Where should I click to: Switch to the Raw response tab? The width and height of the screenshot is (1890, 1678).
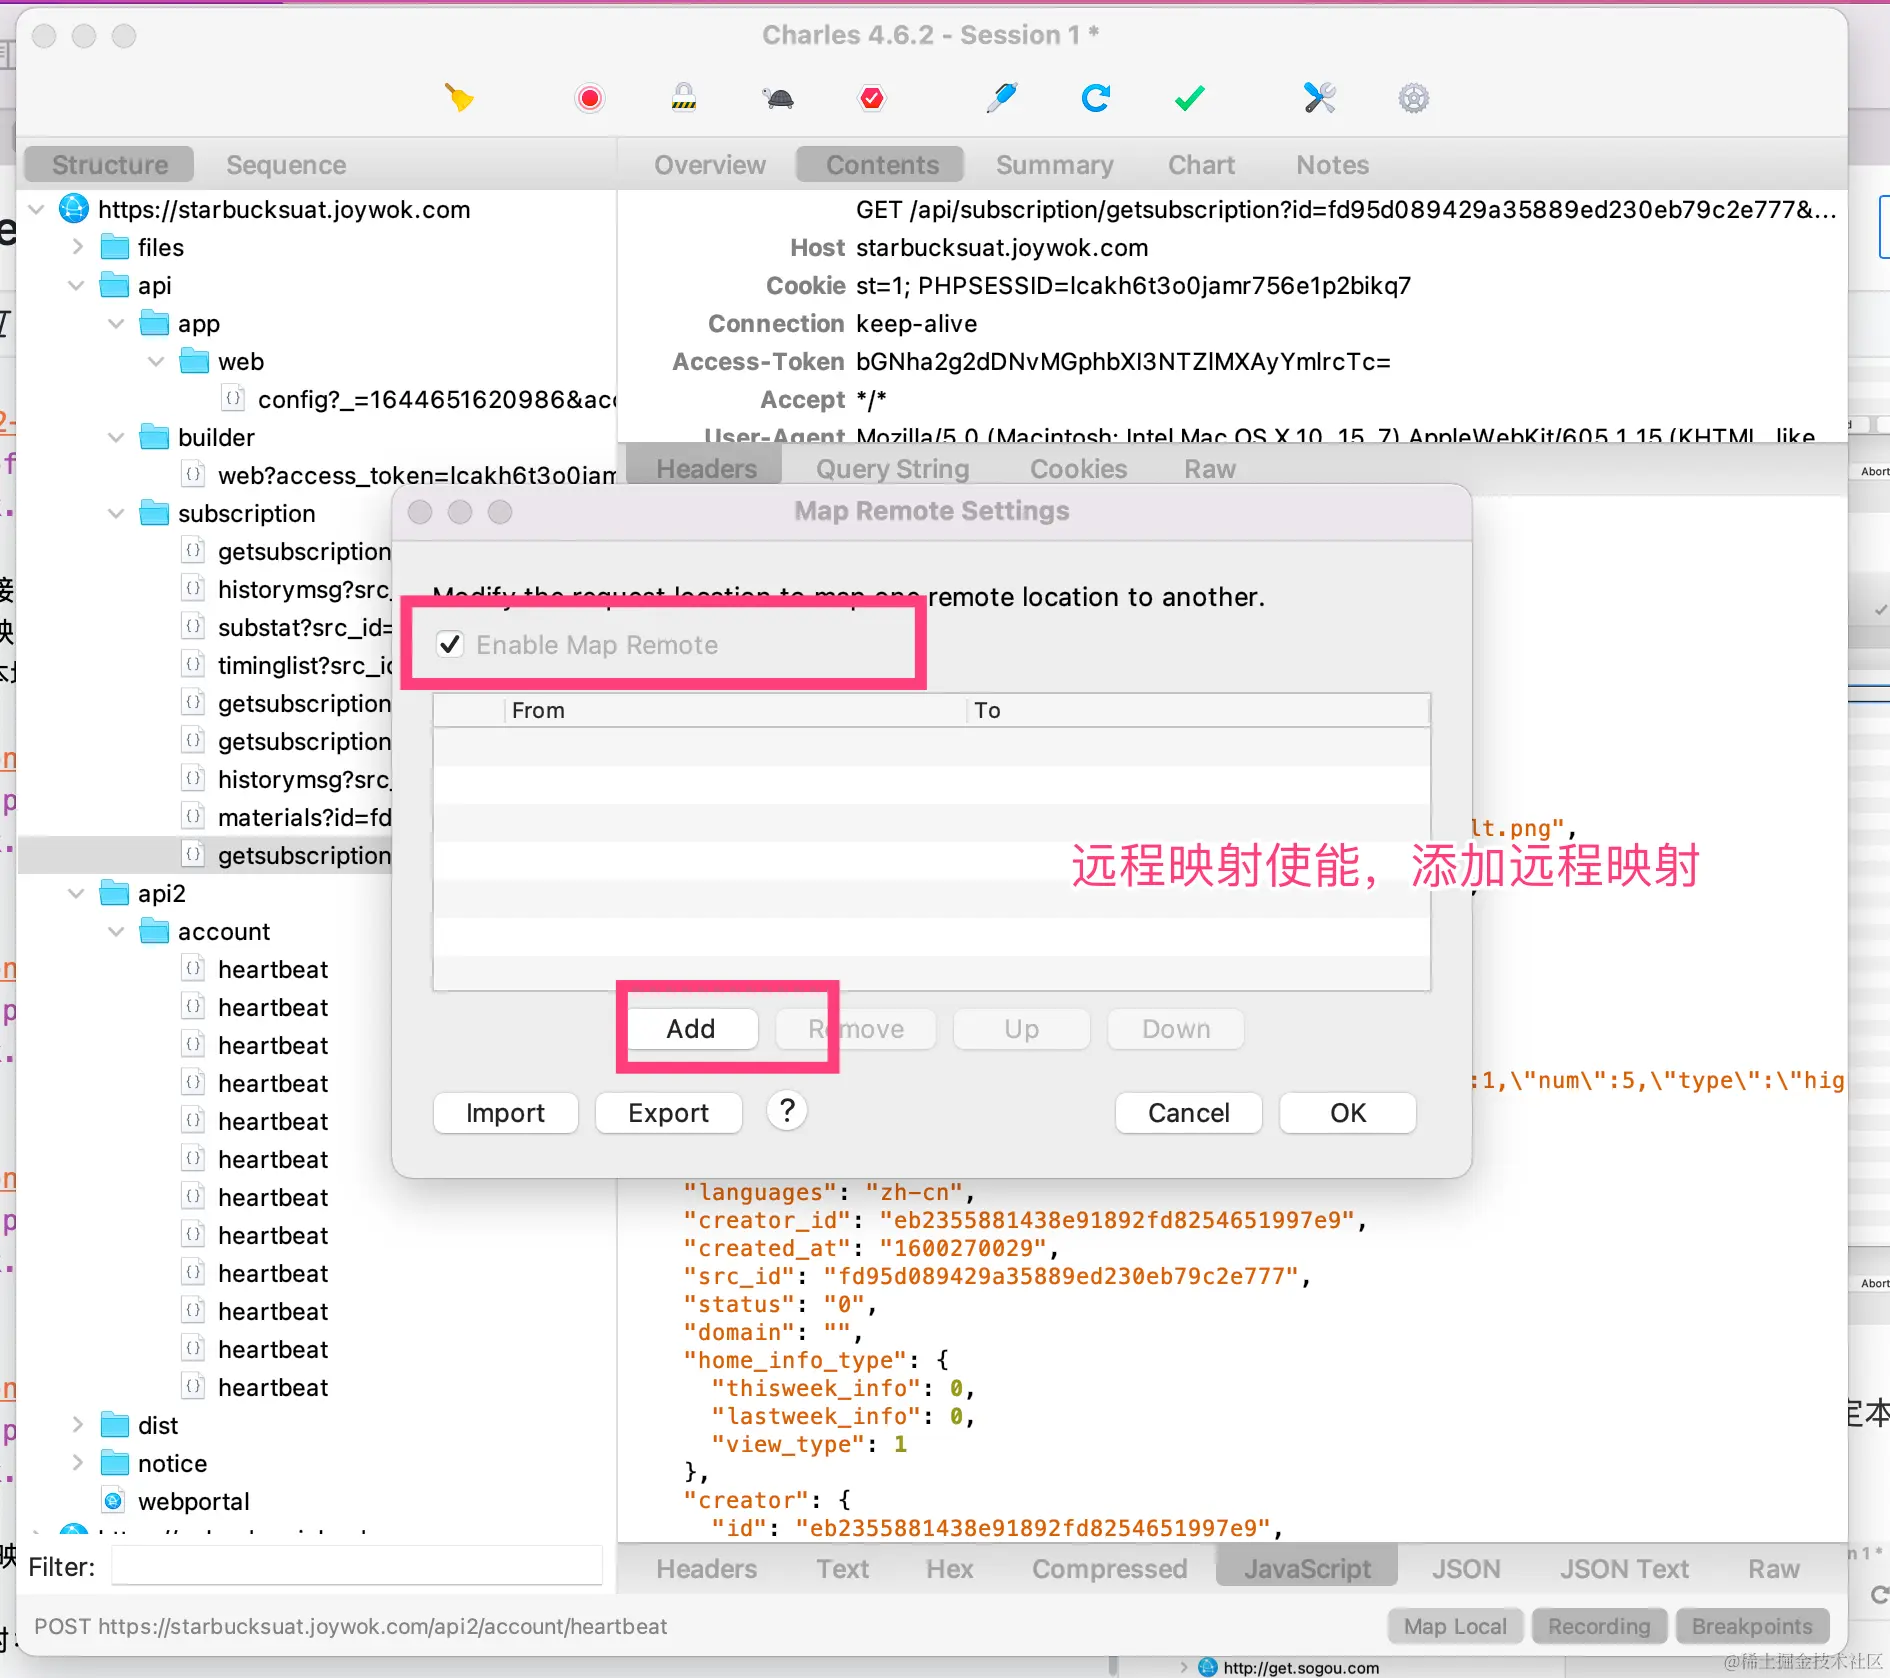click(1773, 1568)
